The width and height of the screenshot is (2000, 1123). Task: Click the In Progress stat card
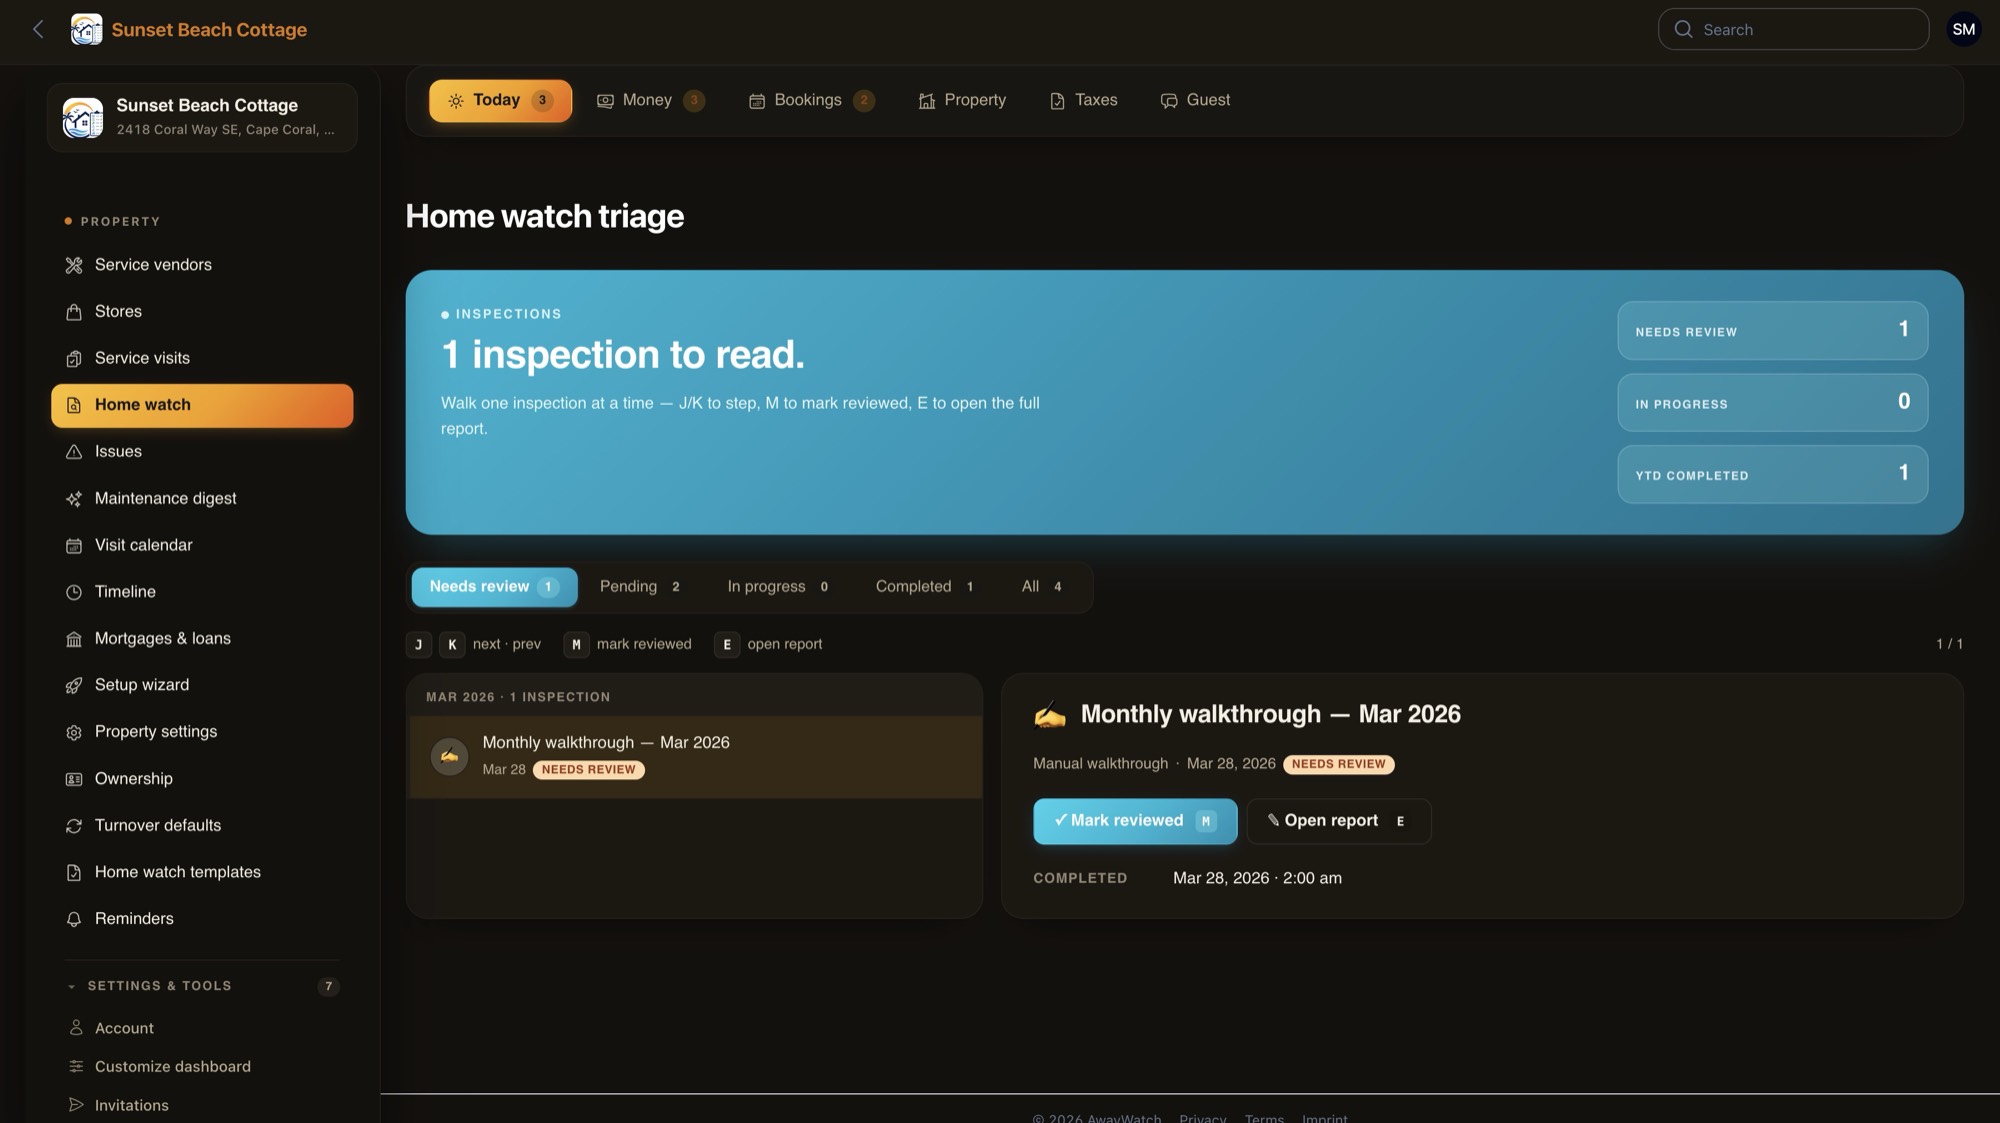tap(1772, 403)
